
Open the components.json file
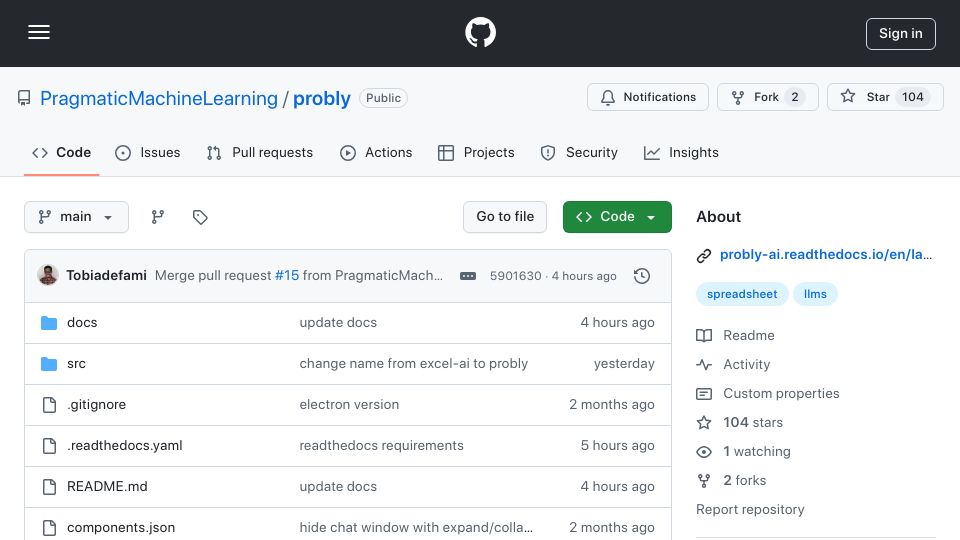tap(121, 528)
